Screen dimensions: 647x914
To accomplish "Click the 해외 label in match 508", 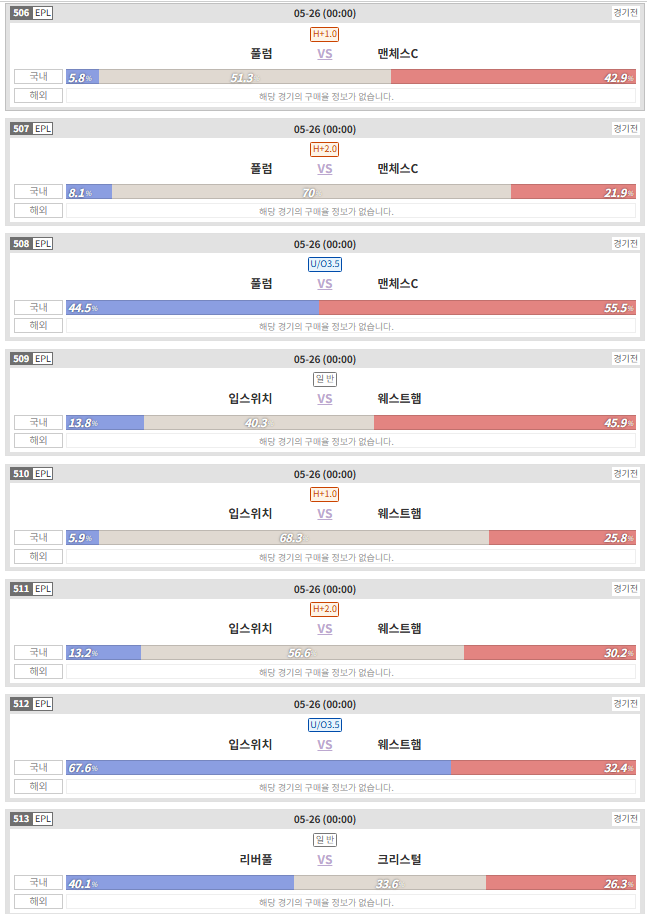I will click(38, 325).
